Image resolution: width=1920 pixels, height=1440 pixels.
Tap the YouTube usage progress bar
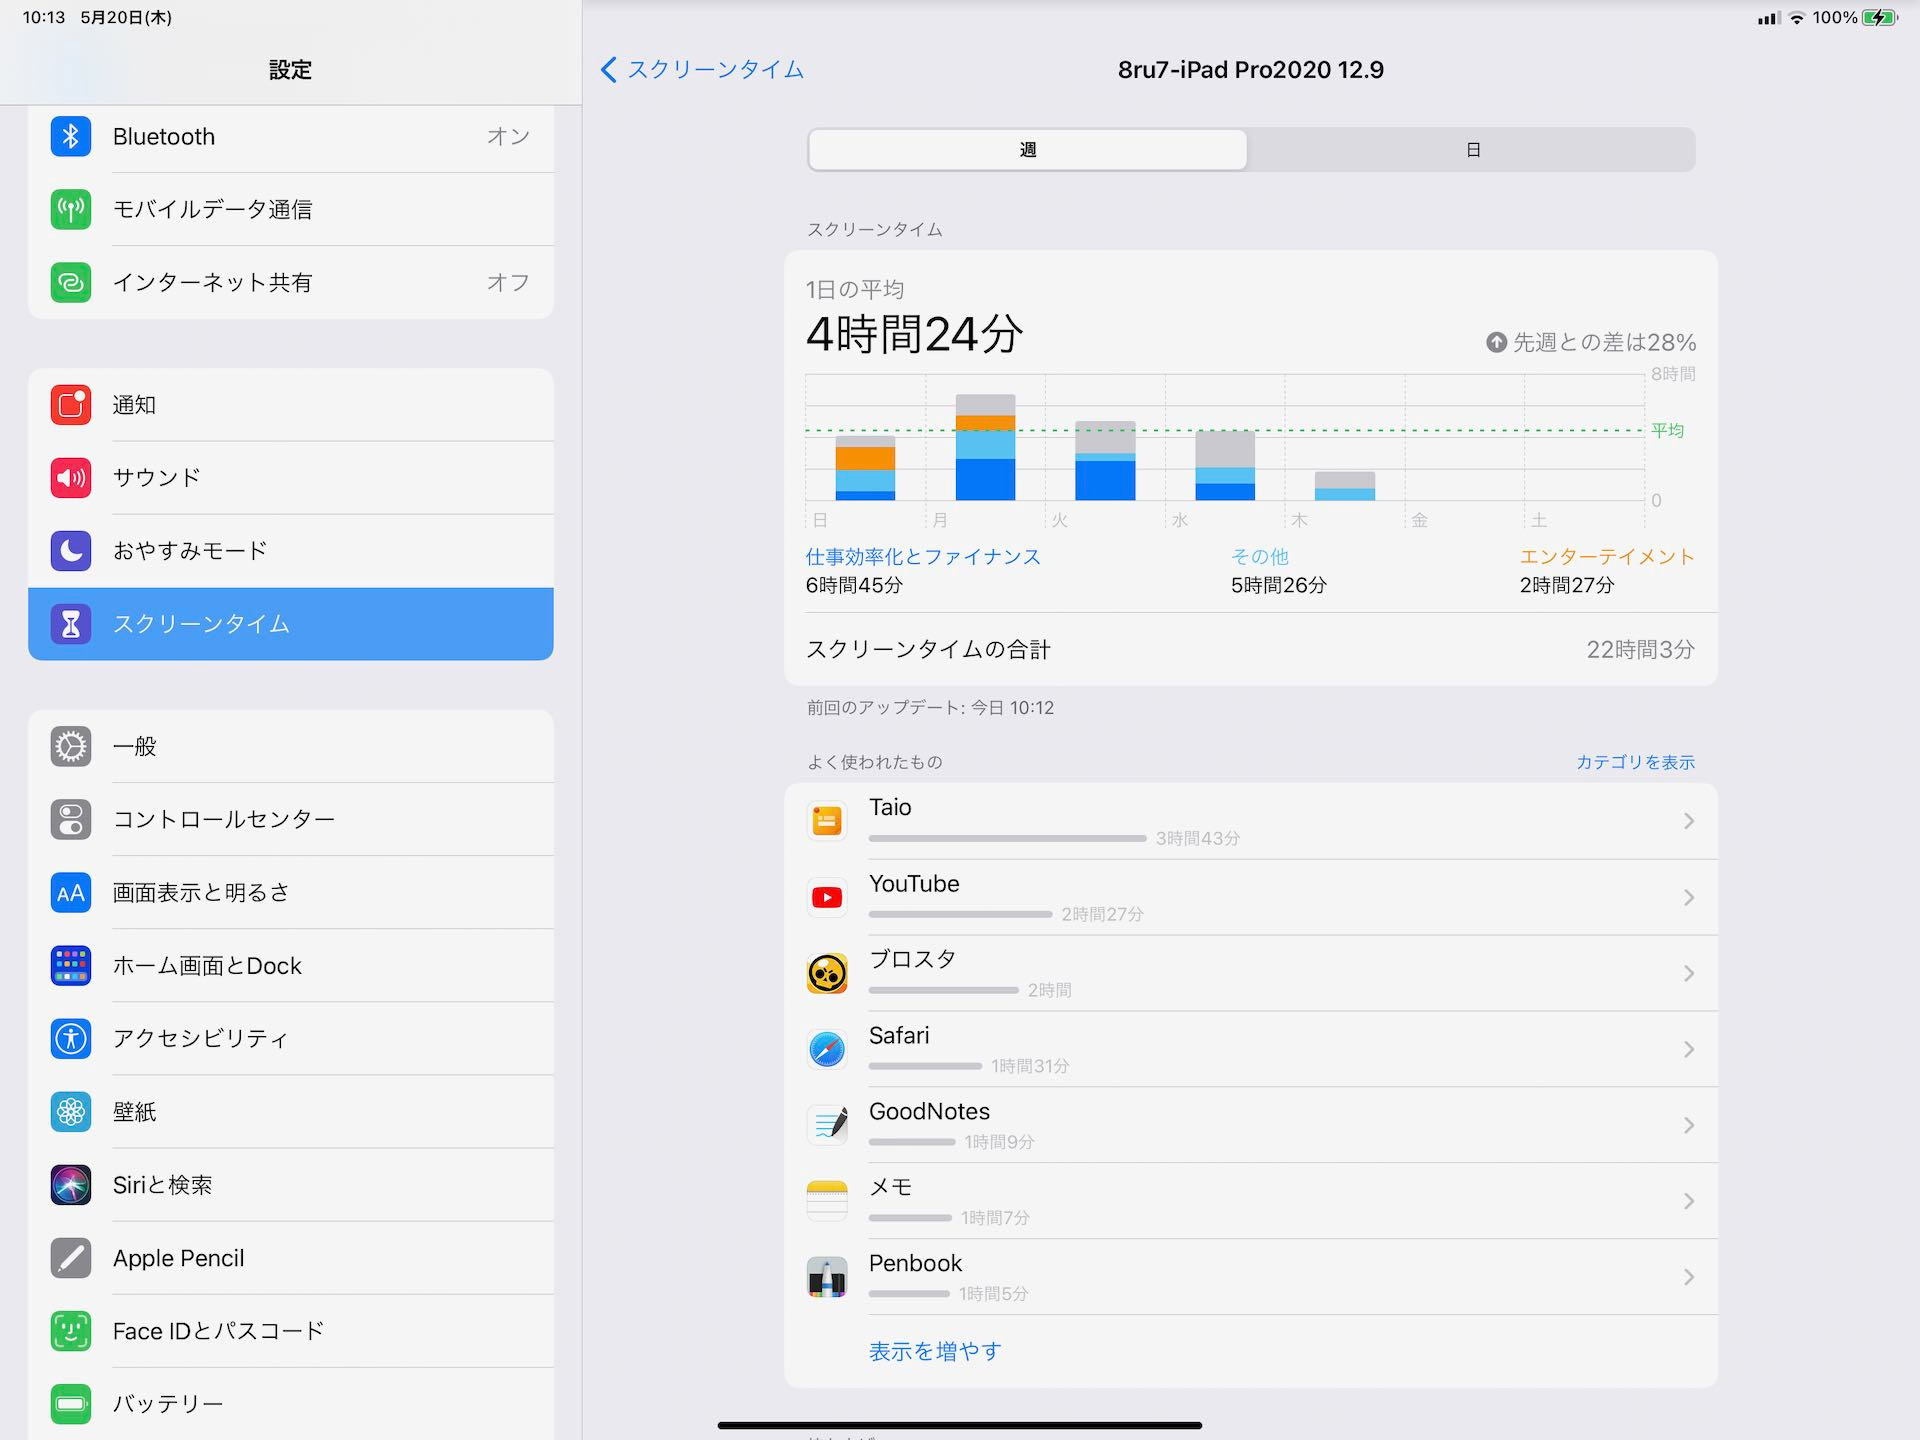pyautogui.click(x=960, y=914)
